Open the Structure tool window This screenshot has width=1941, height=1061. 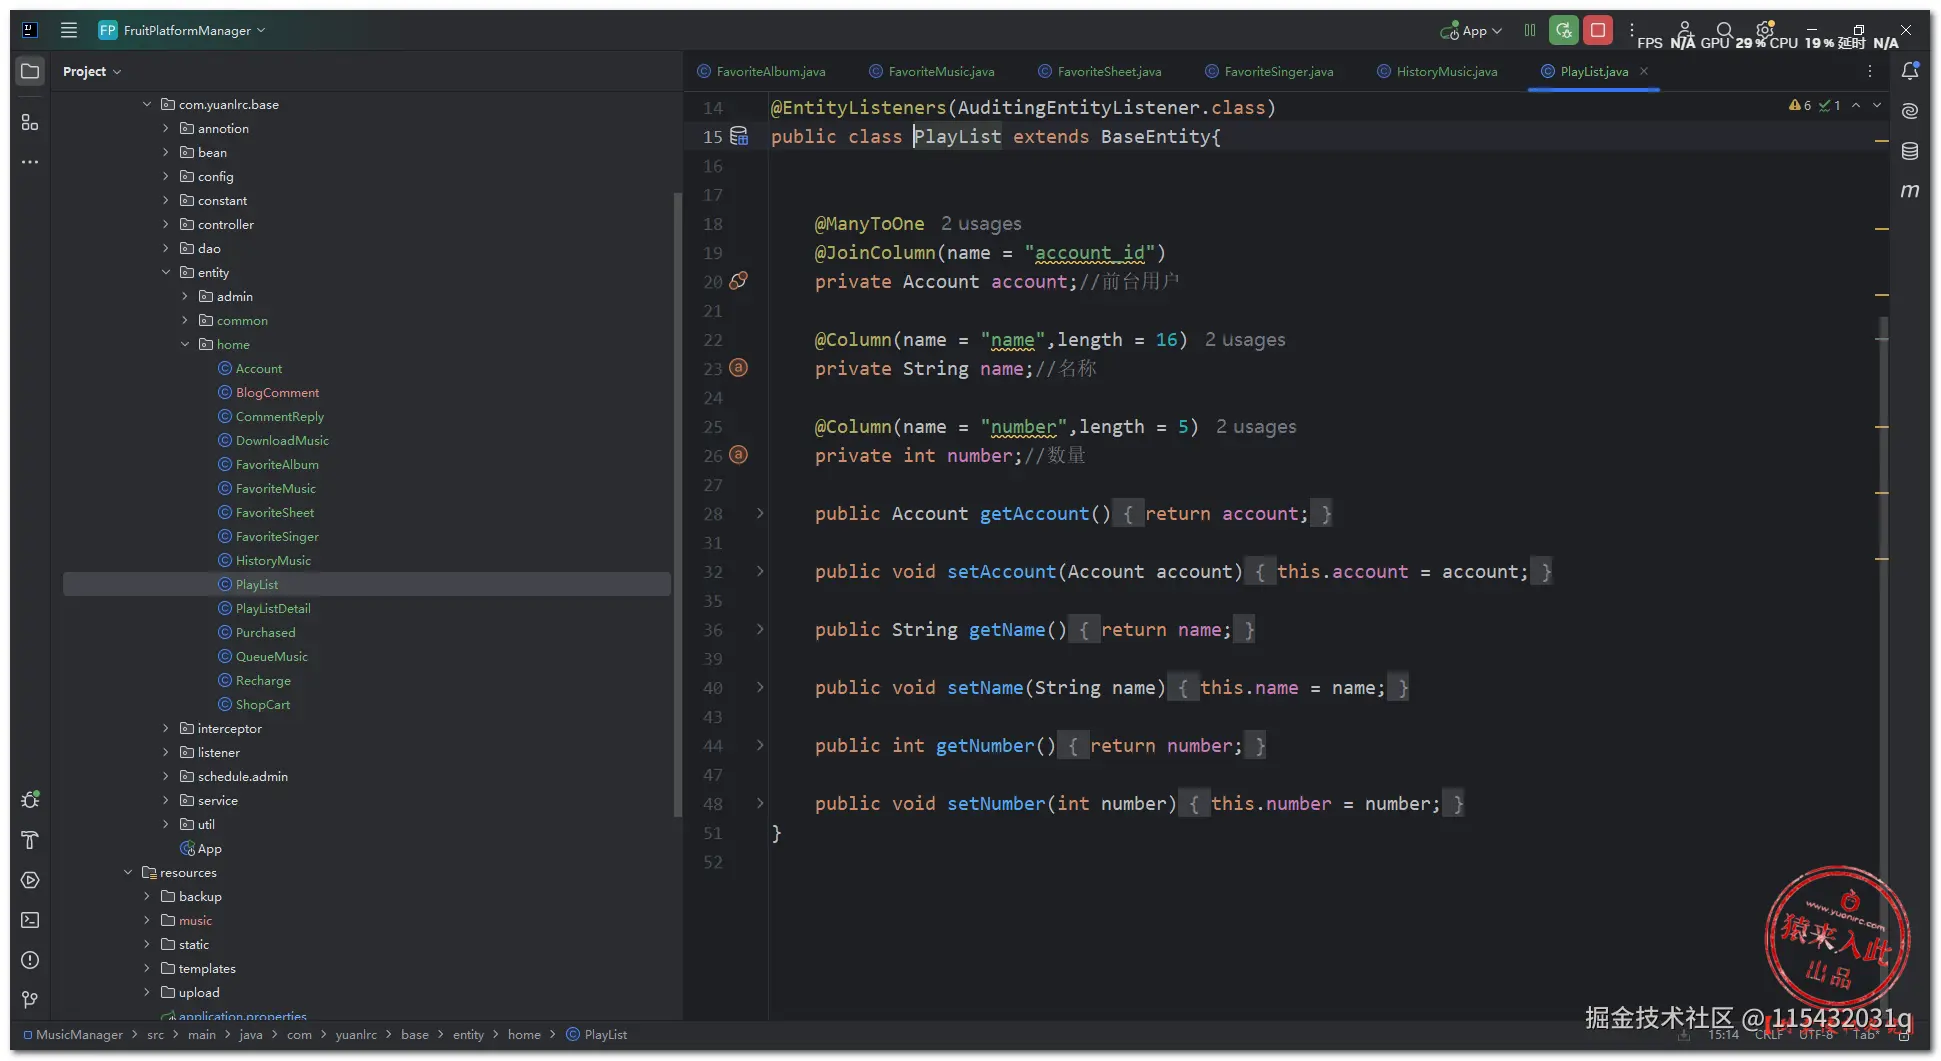[x=30, y=122]
